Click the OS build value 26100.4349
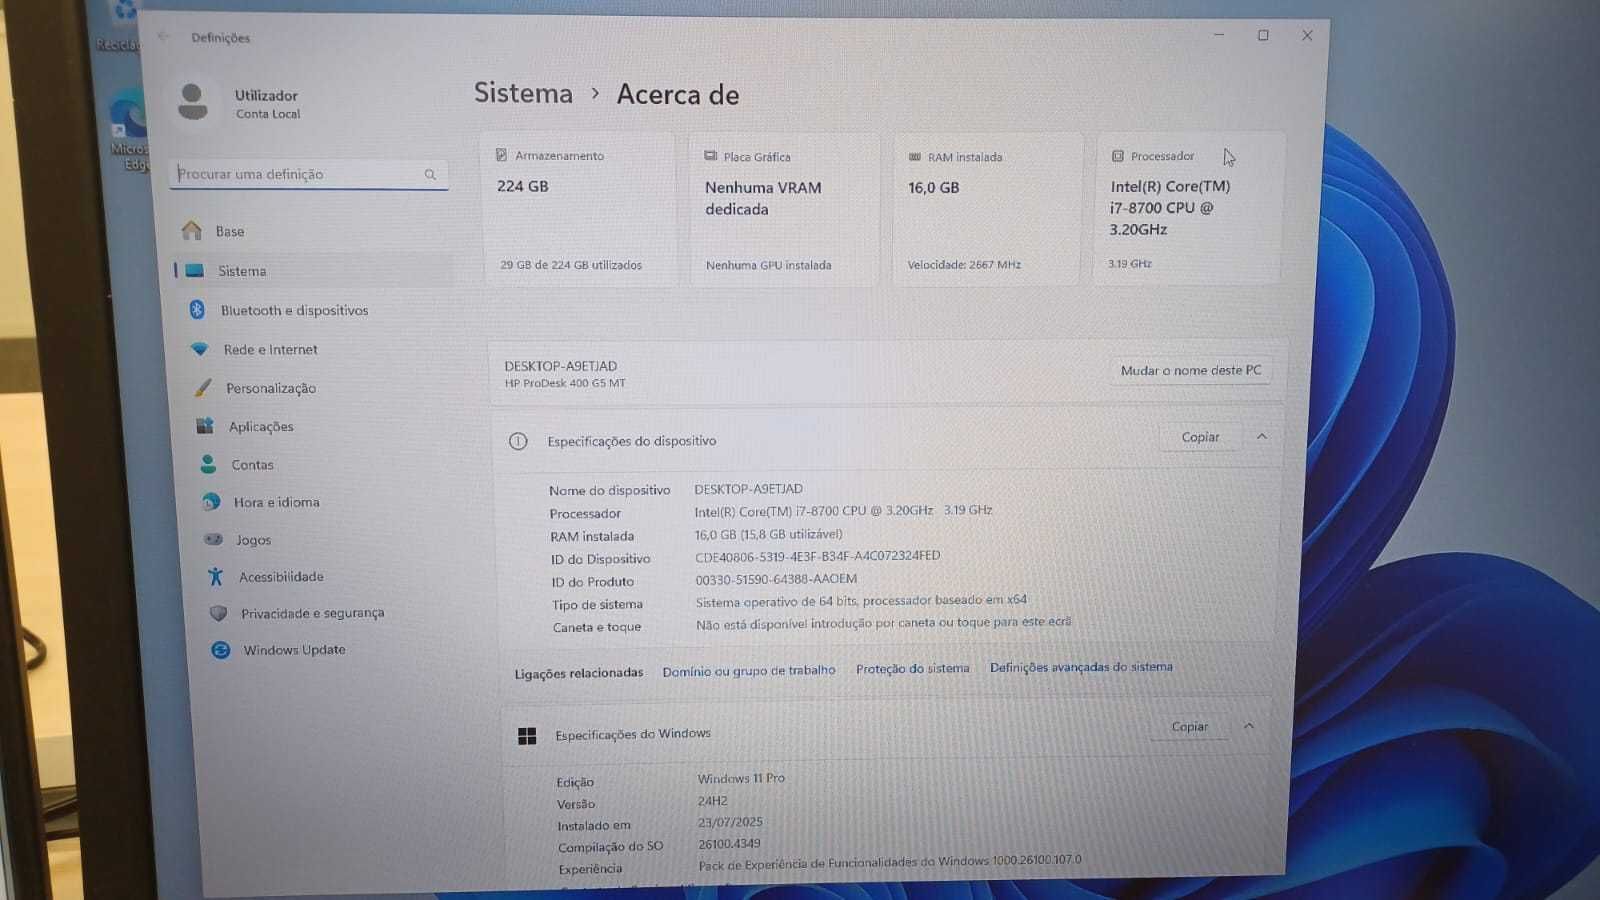The height and width of the screenshot is (900, 1600). (x=729, y=844)
